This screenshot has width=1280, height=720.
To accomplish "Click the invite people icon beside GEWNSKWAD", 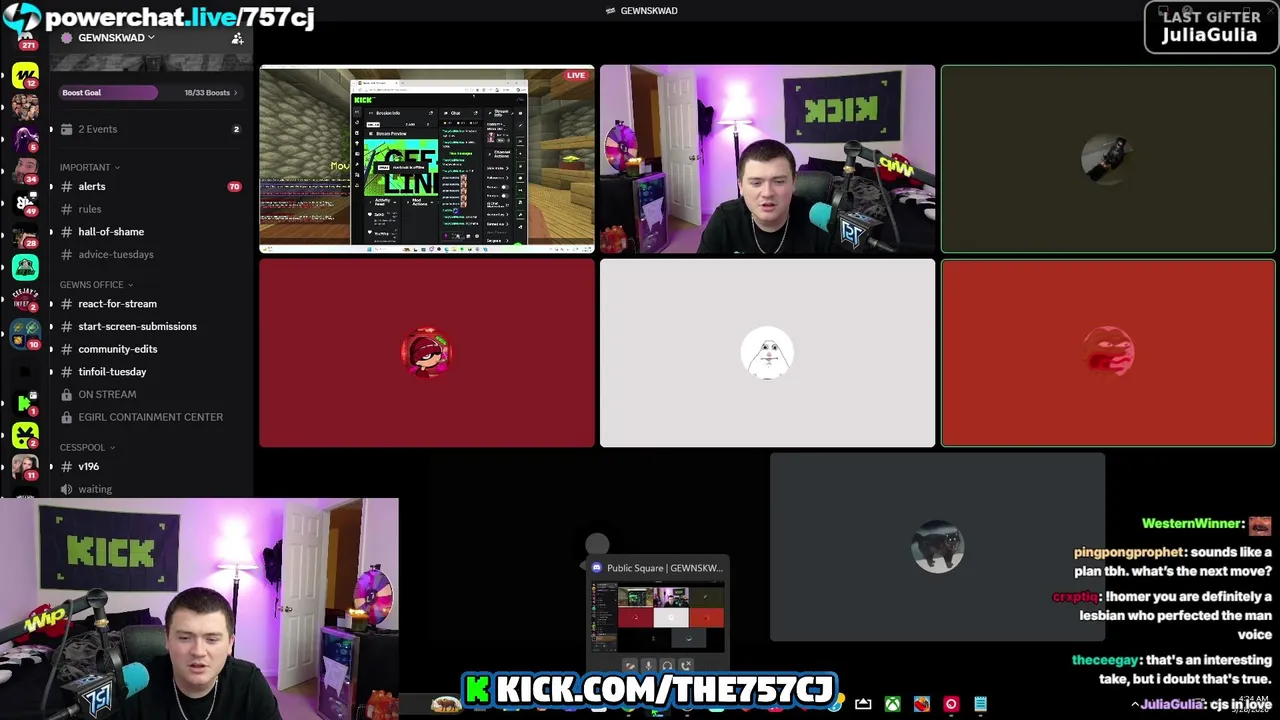I will pos(237,38).
